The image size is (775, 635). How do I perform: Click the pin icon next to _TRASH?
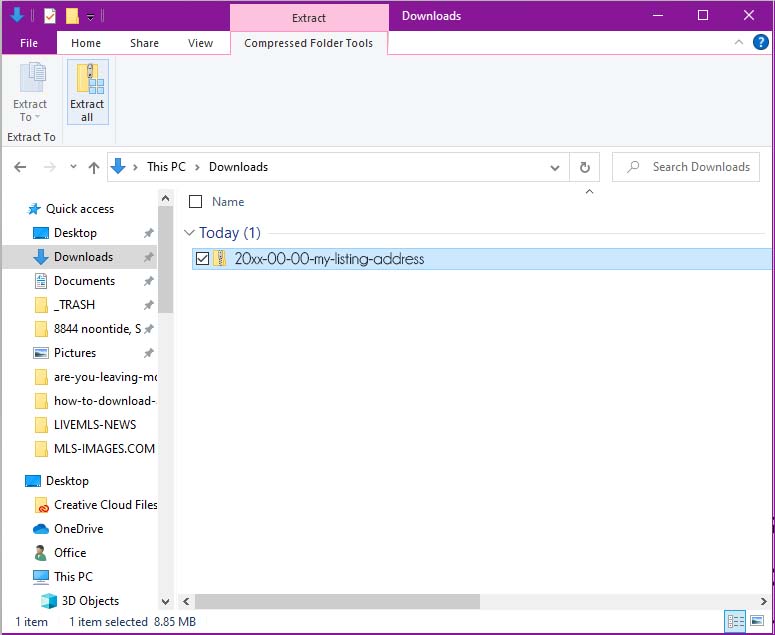click(148, 305)
